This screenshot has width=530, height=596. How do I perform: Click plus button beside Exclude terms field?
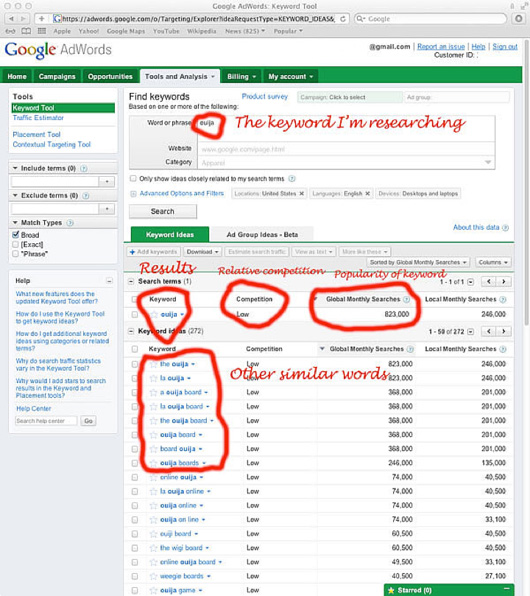pos(107,209)
